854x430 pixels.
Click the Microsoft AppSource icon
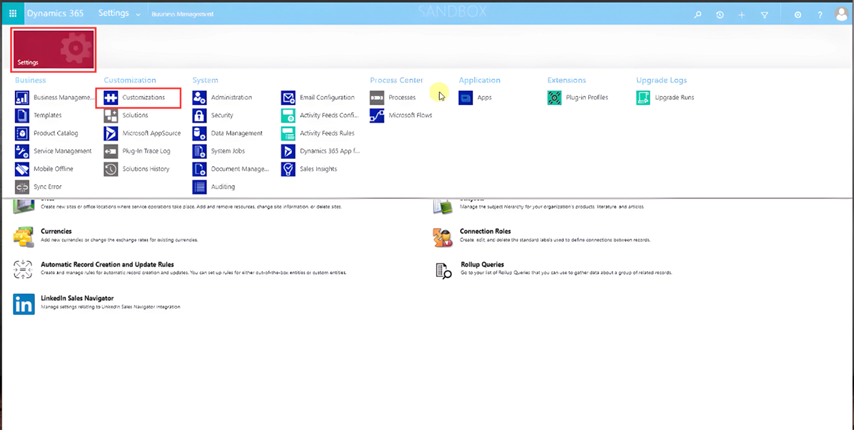(111, 133)
